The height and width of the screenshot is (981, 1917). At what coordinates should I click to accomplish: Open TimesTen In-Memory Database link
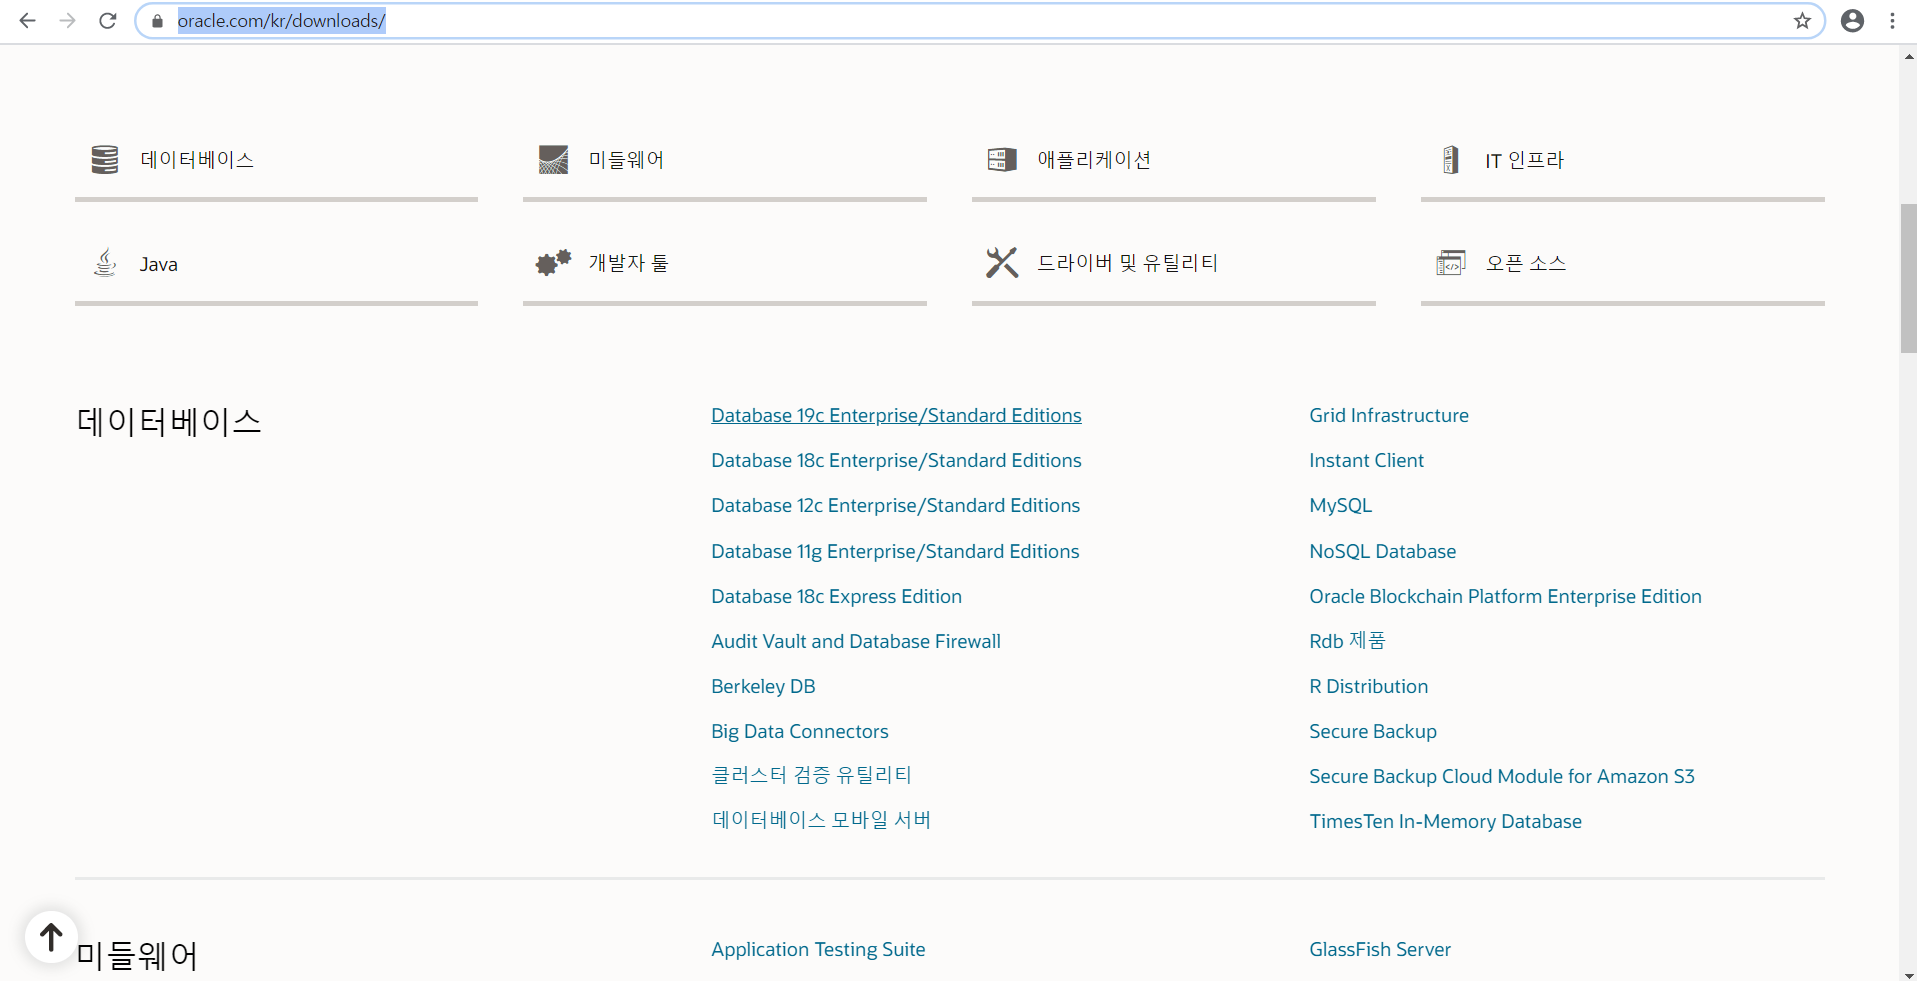pos(1445,821)
